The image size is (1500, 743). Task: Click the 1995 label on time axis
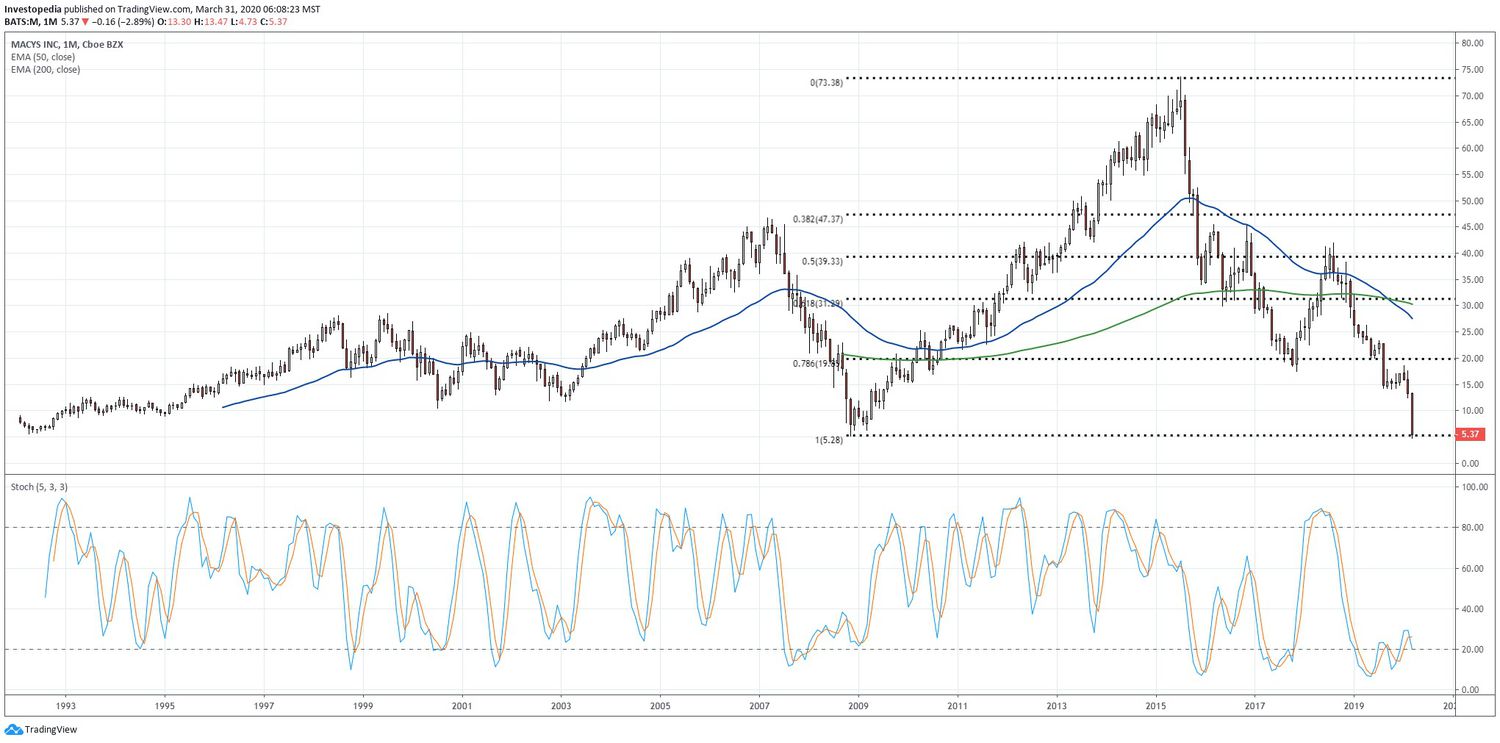click(x=165, y=705)
